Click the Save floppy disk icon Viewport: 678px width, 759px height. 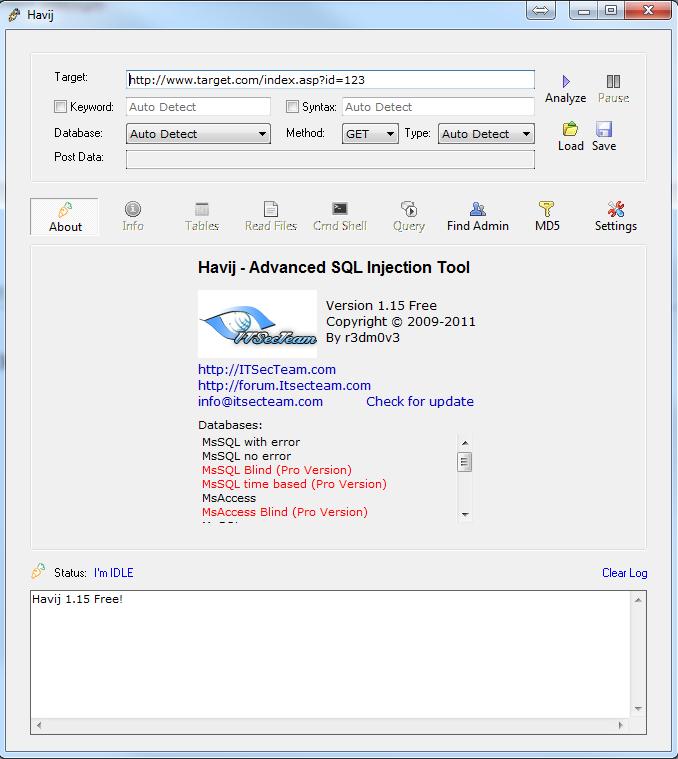click(604, 129)
